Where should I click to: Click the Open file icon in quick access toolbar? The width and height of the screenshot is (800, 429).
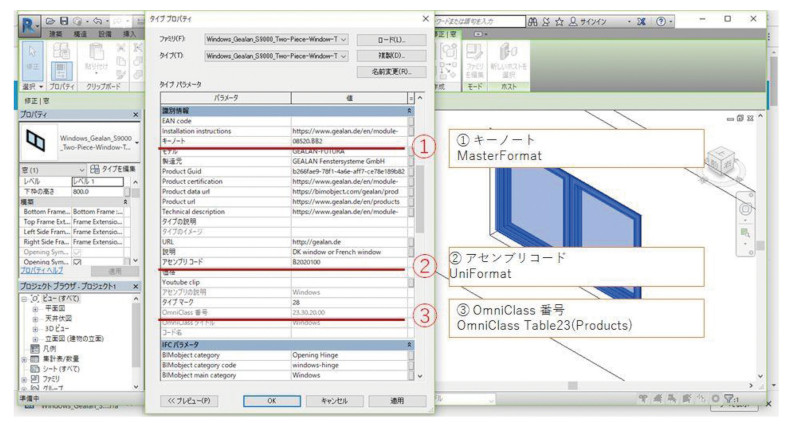tap(51, 21)
